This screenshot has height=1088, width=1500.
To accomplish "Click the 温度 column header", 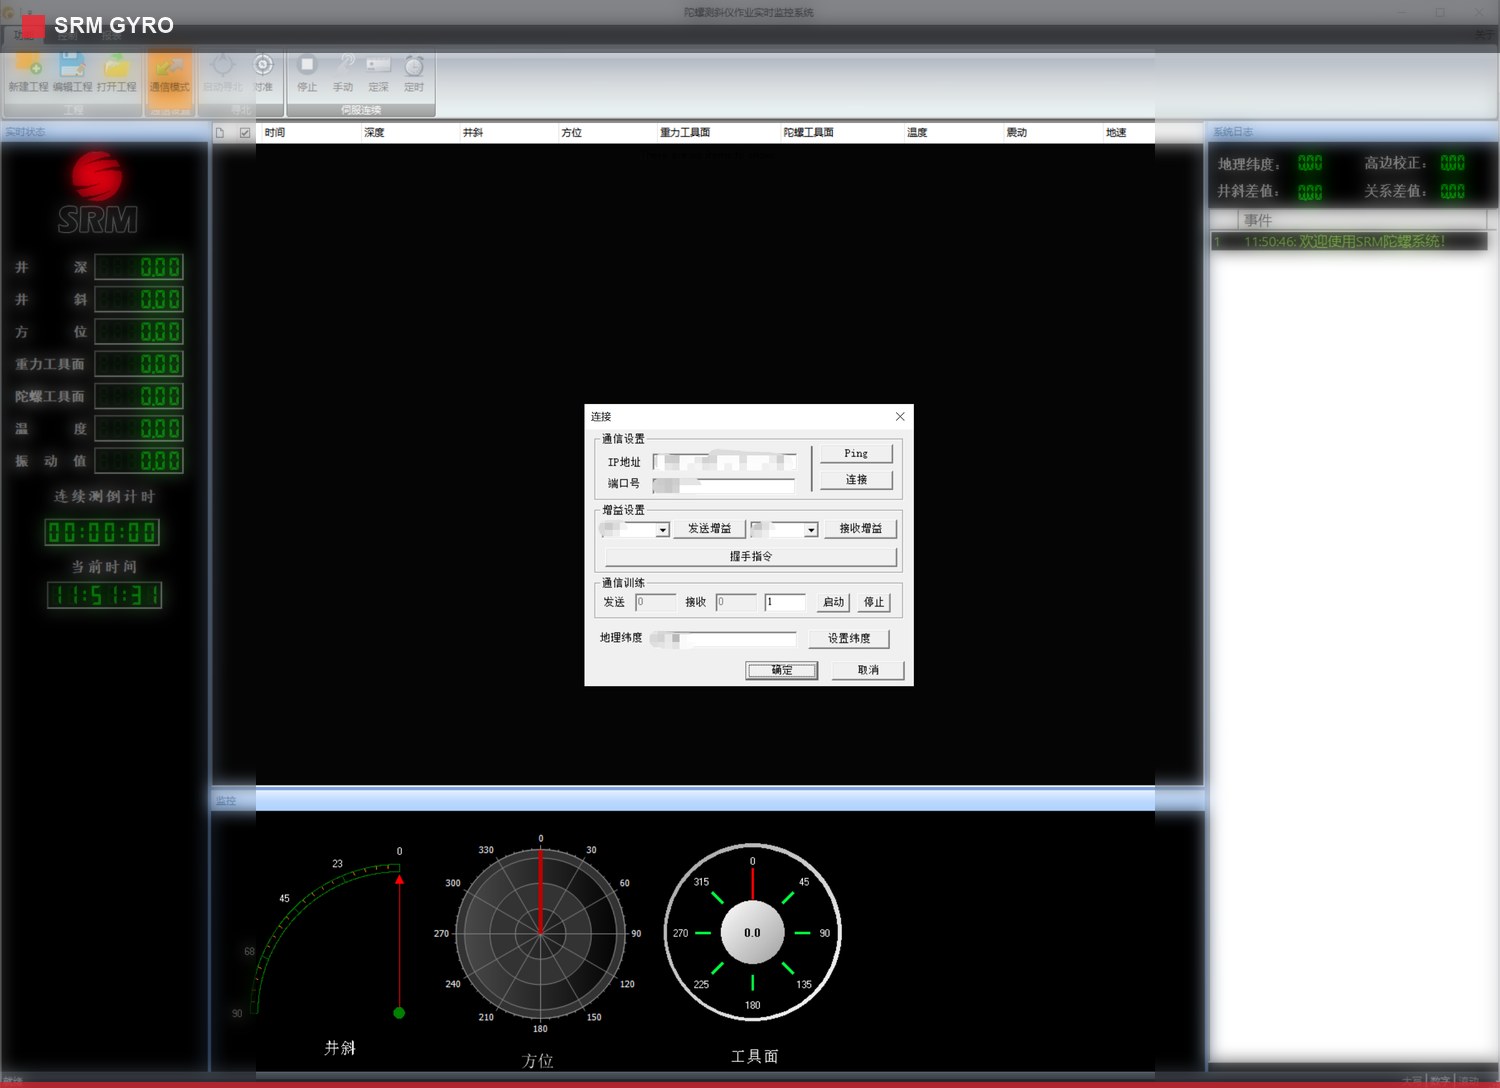I will (953, 132).
